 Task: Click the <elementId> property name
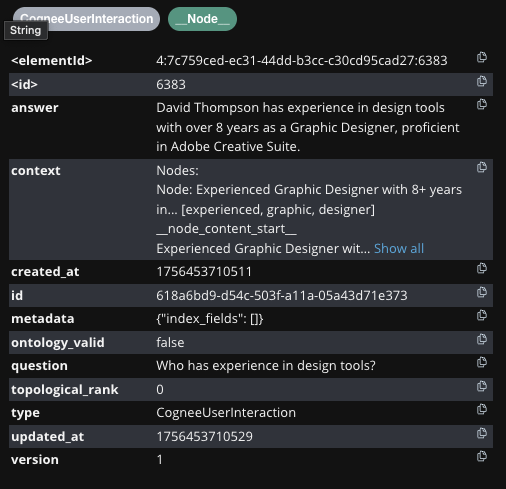coord(52,61)
